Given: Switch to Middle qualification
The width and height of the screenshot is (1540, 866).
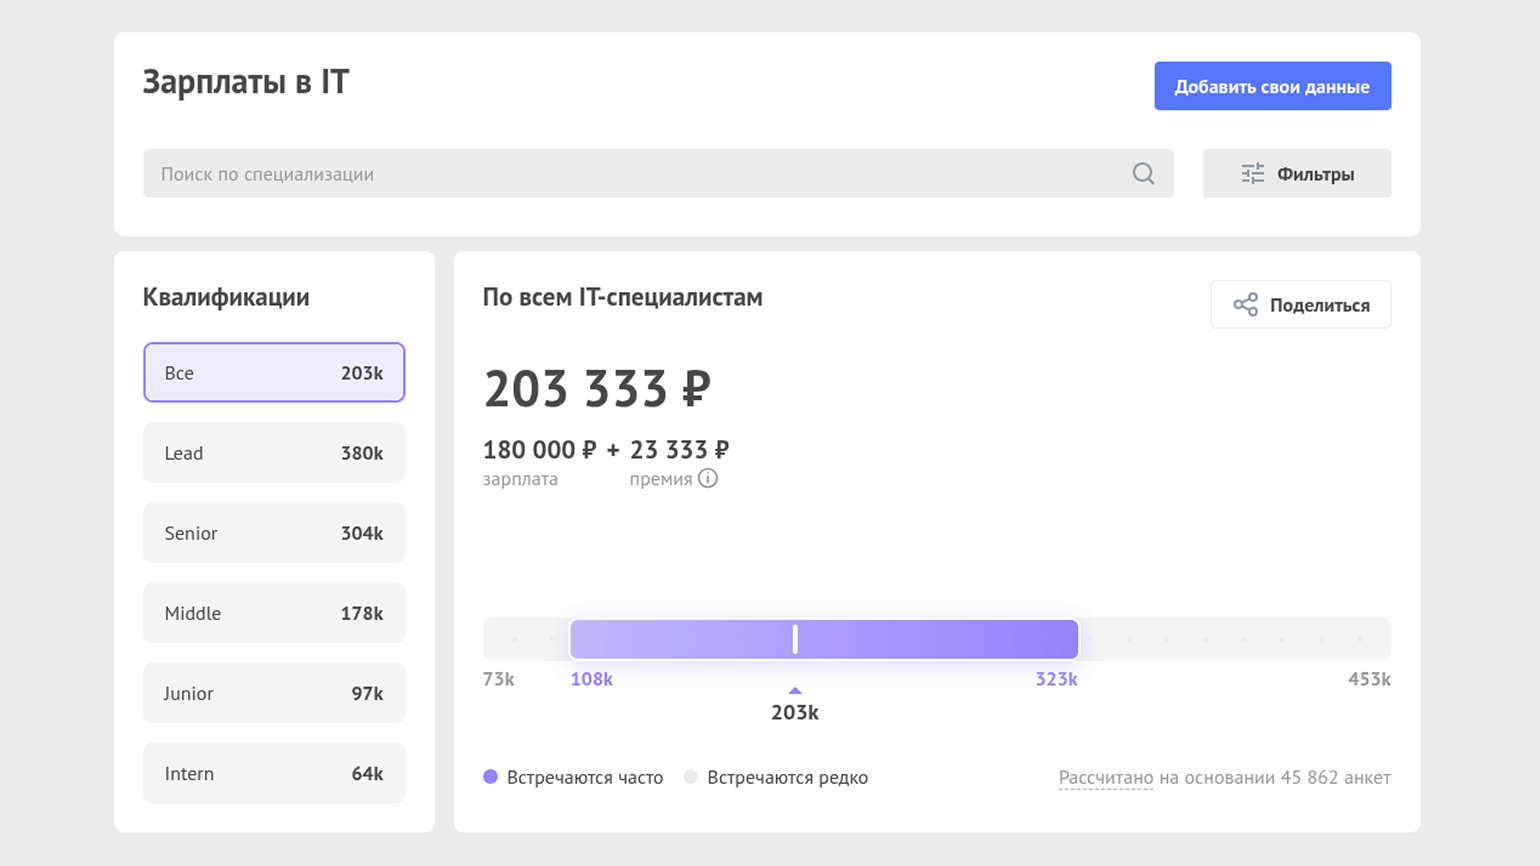Looking at the screenshot, I should click(274, 613).
